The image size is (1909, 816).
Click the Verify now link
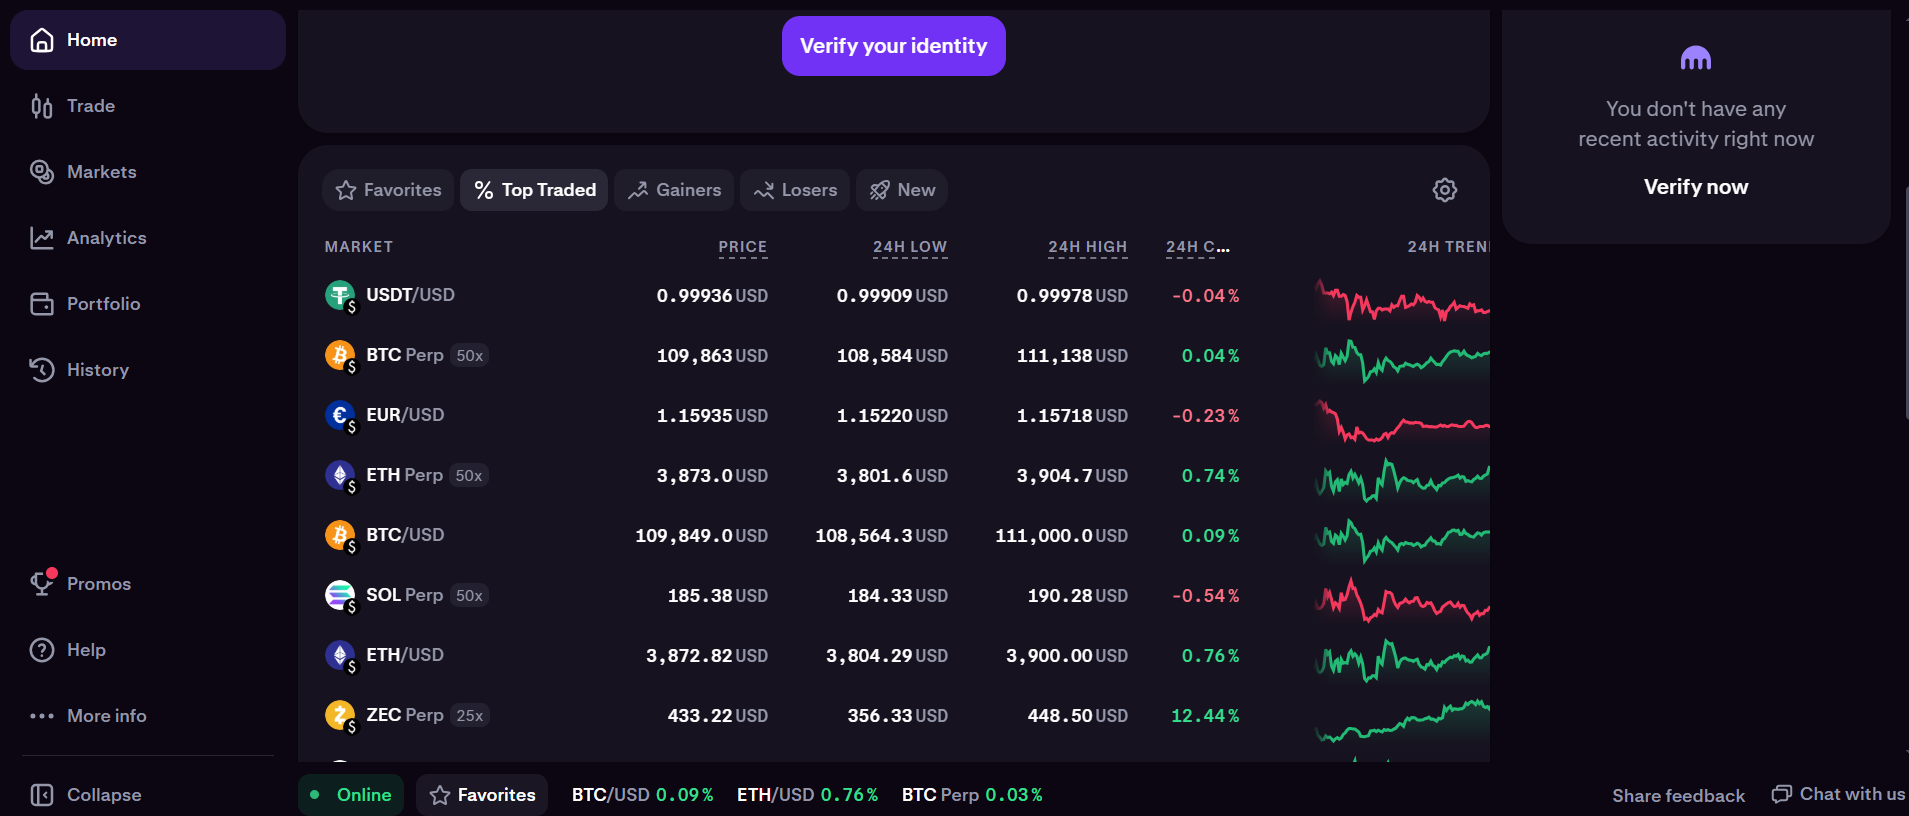coord(1695,187)
